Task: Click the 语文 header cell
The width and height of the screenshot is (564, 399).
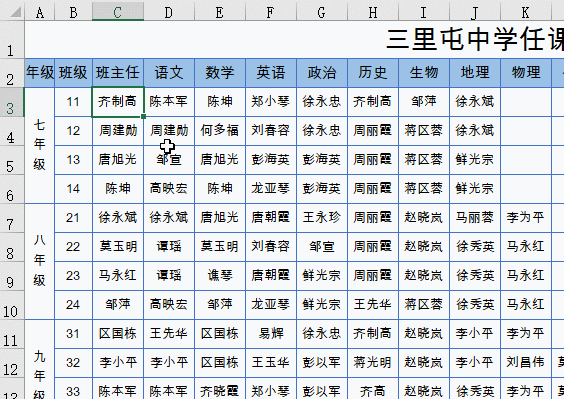Action: pos(169,73)
